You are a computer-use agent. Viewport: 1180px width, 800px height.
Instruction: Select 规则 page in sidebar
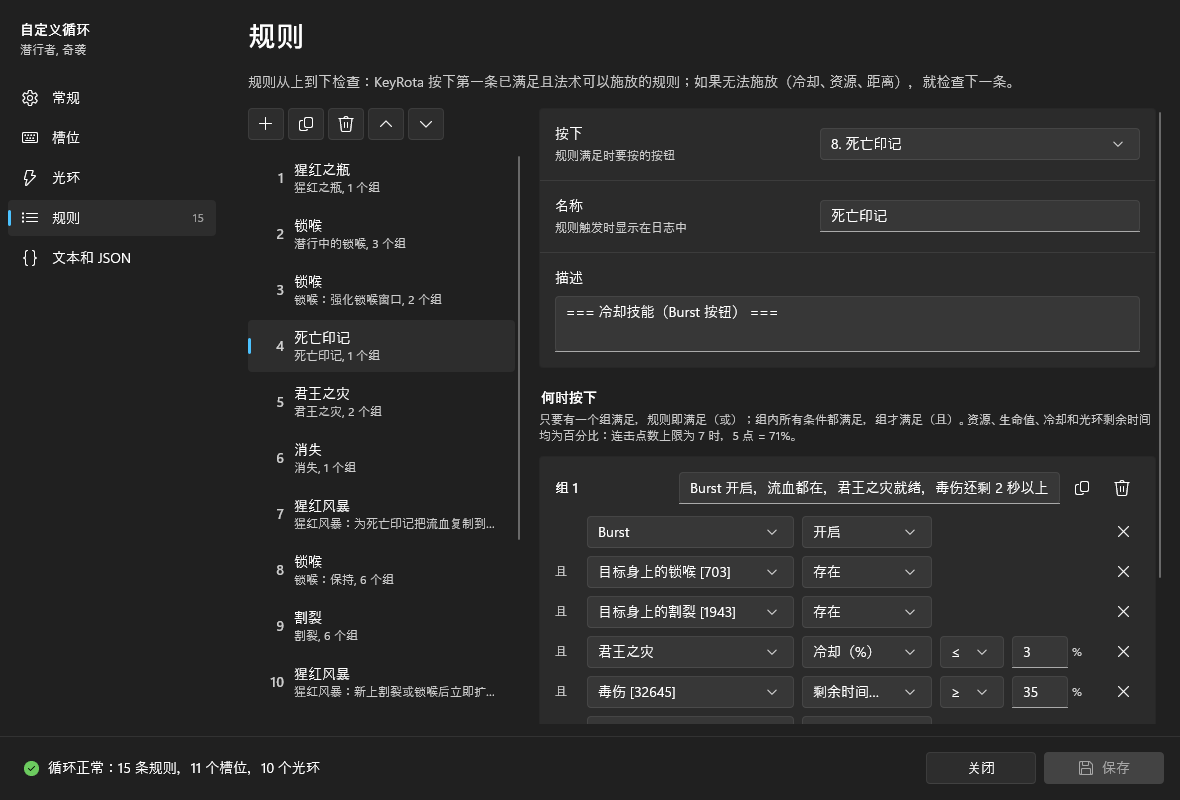(x=112, y=217)
